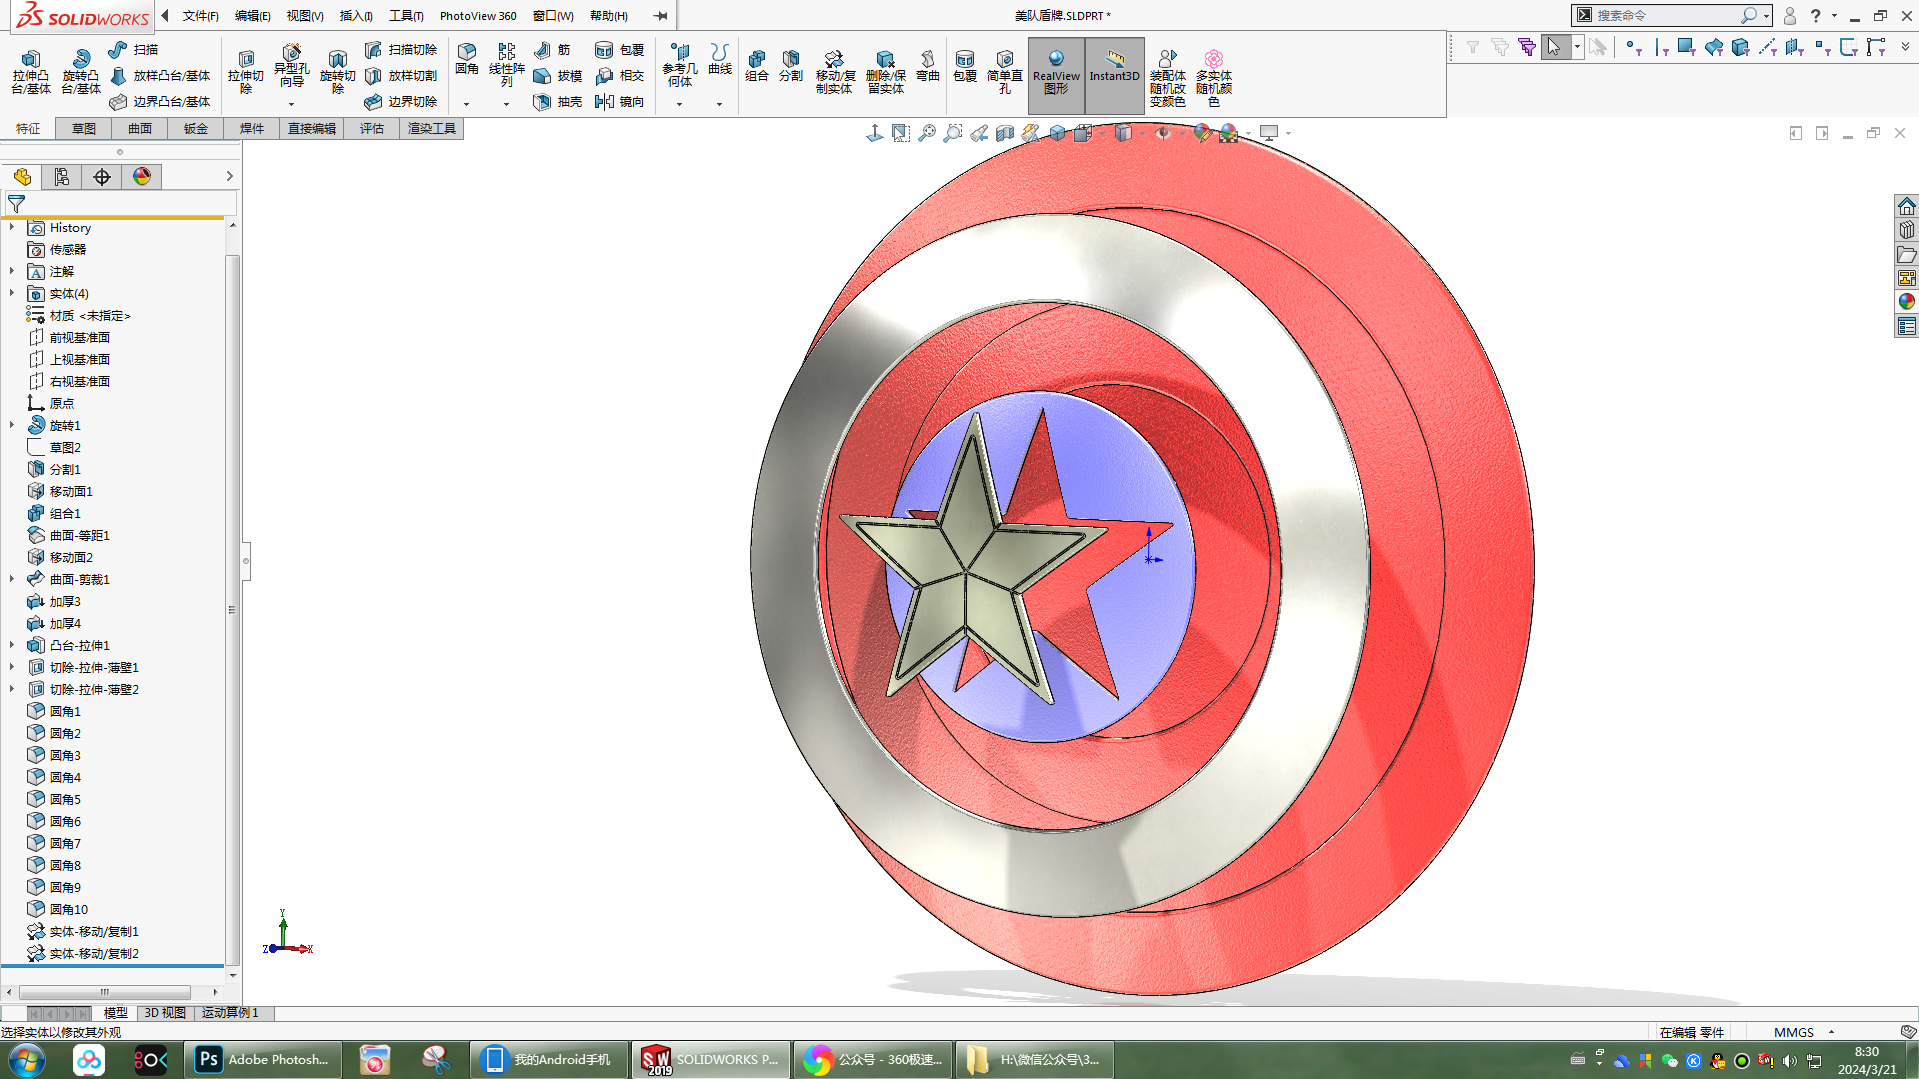Image resolution: width=1919 pixels, height=1079 pixels.
Task: Open the 参考几何体 reference geometry tool
Action: coord(680,65)
